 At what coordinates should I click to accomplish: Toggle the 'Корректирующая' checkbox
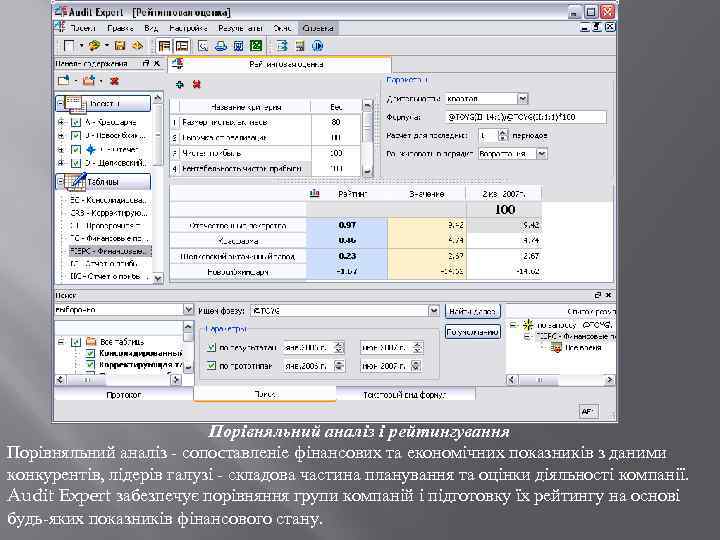pyautogui.click(x=90, y=365)
